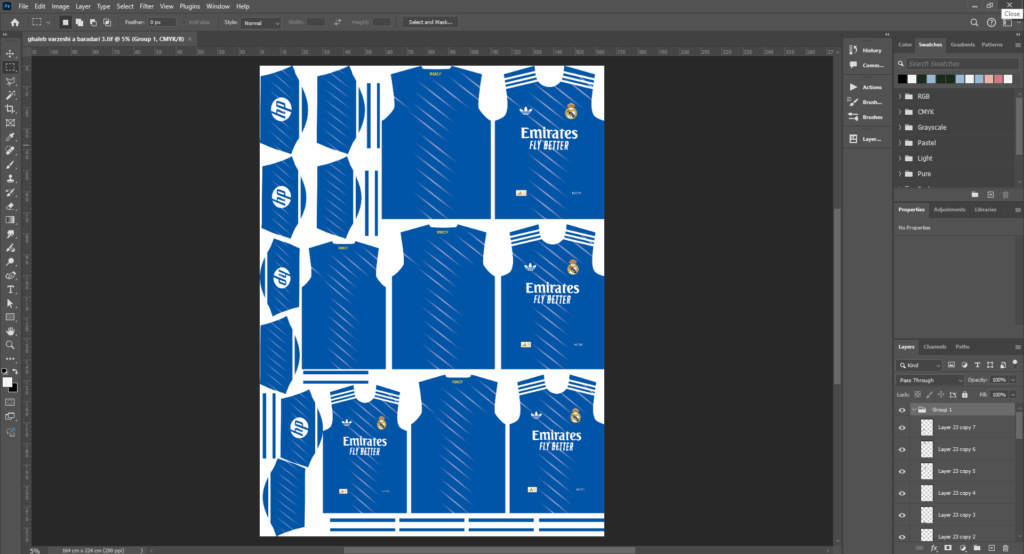Open the Opacity slider dropdown arrow
Viewport: 1024px width, 554px height.
coord(1013,380)
